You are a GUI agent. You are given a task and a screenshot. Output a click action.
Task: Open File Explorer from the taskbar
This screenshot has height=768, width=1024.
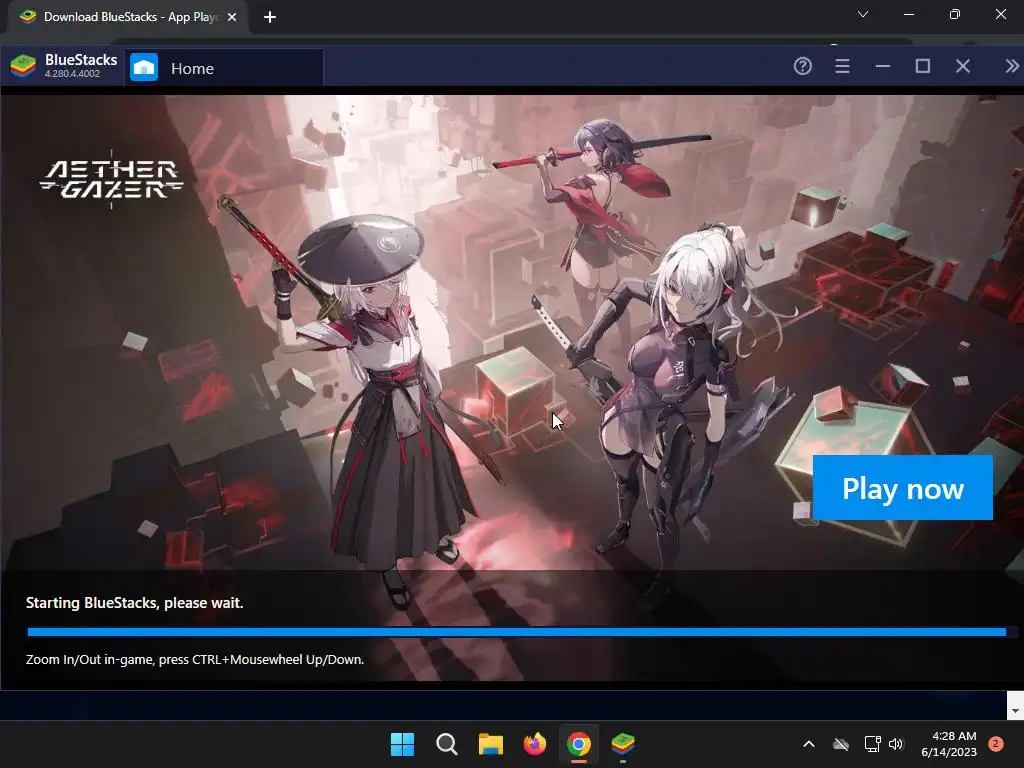490,744
